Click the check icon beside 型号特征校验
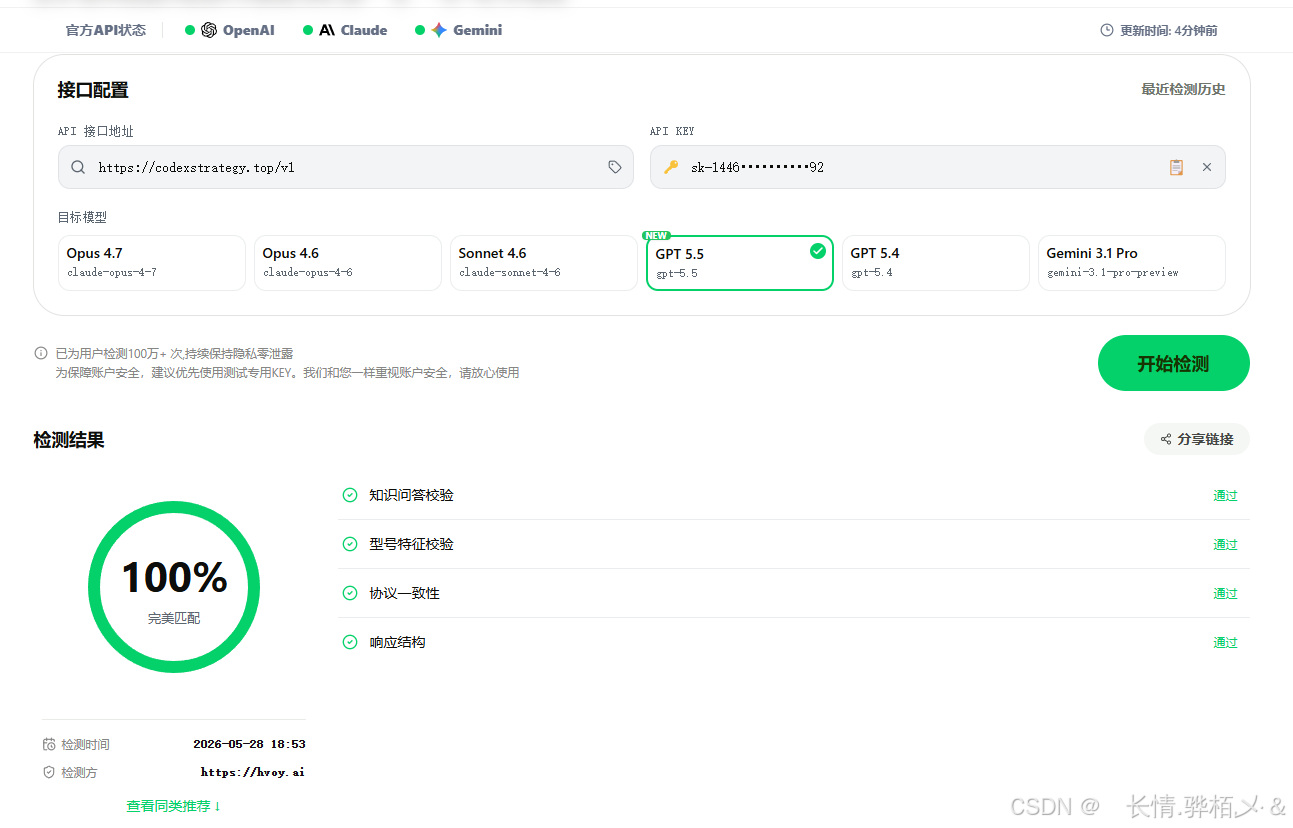 click(x=350, y=544)
